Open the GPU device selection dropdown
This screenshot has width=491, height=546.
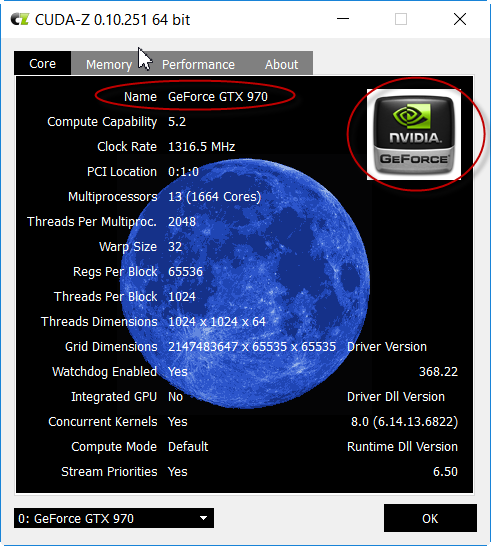point(114,518)
